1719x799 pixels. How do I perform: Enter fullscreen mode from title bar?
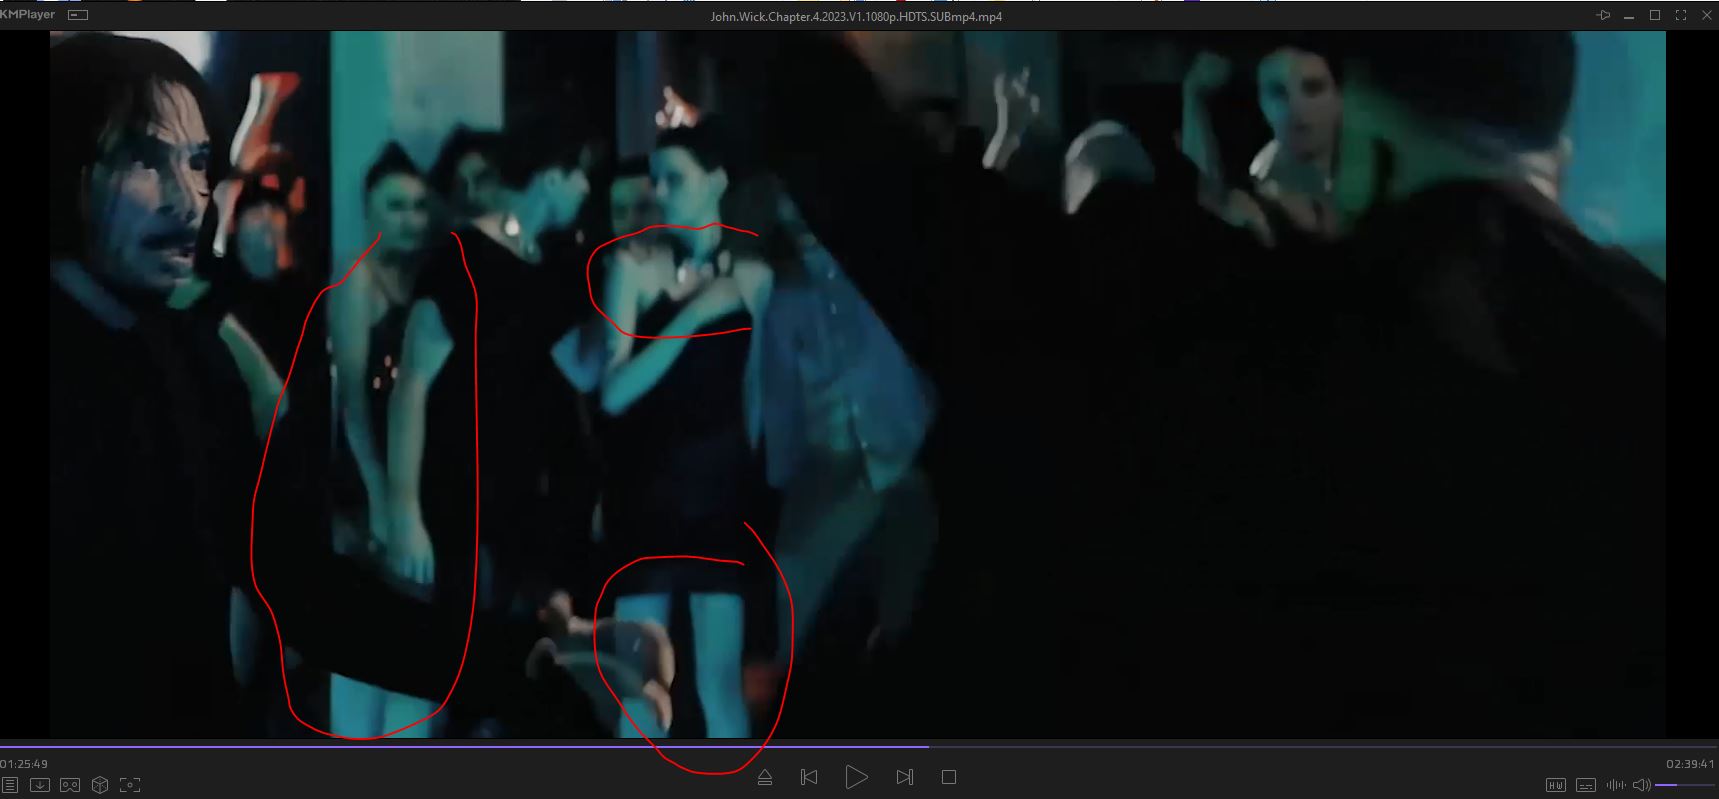(1681, 15)
